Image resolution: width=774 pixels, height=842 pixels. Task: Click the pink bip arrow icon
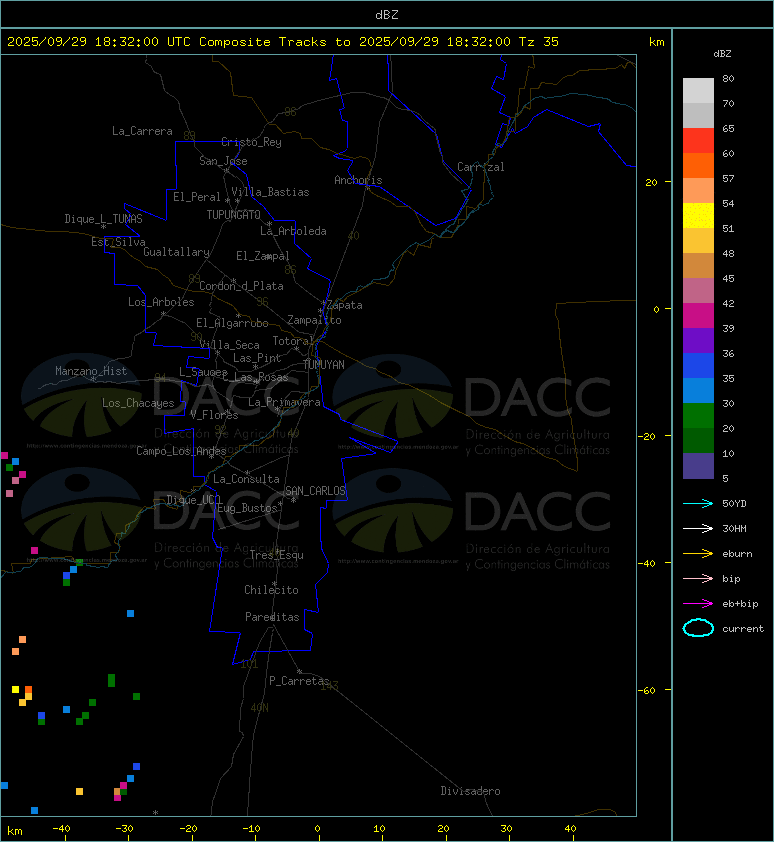coord(698,578)
